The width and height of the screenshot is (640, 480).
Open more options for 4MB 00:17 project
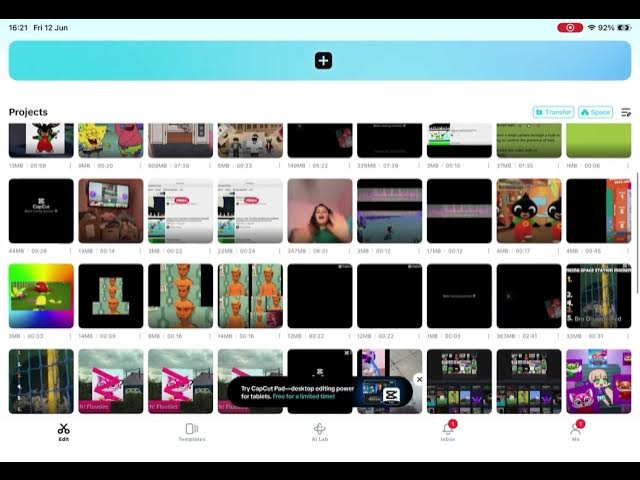click(558, 251)
